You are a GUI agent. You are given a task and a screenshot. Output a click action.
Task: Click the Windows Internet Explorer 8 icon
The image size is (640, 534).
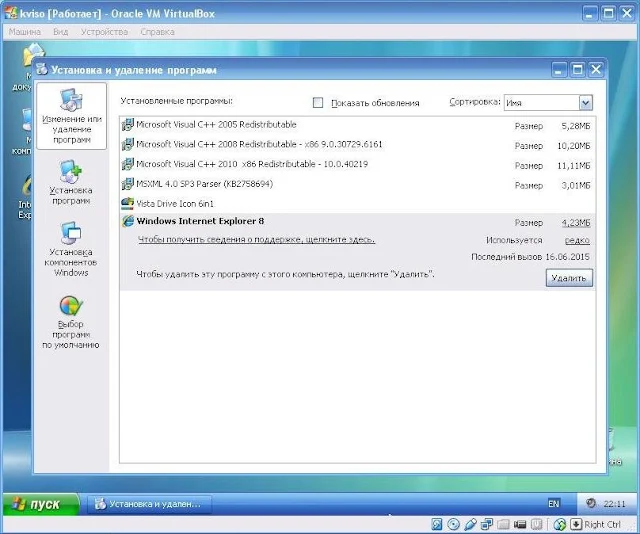tap(128, 221)
